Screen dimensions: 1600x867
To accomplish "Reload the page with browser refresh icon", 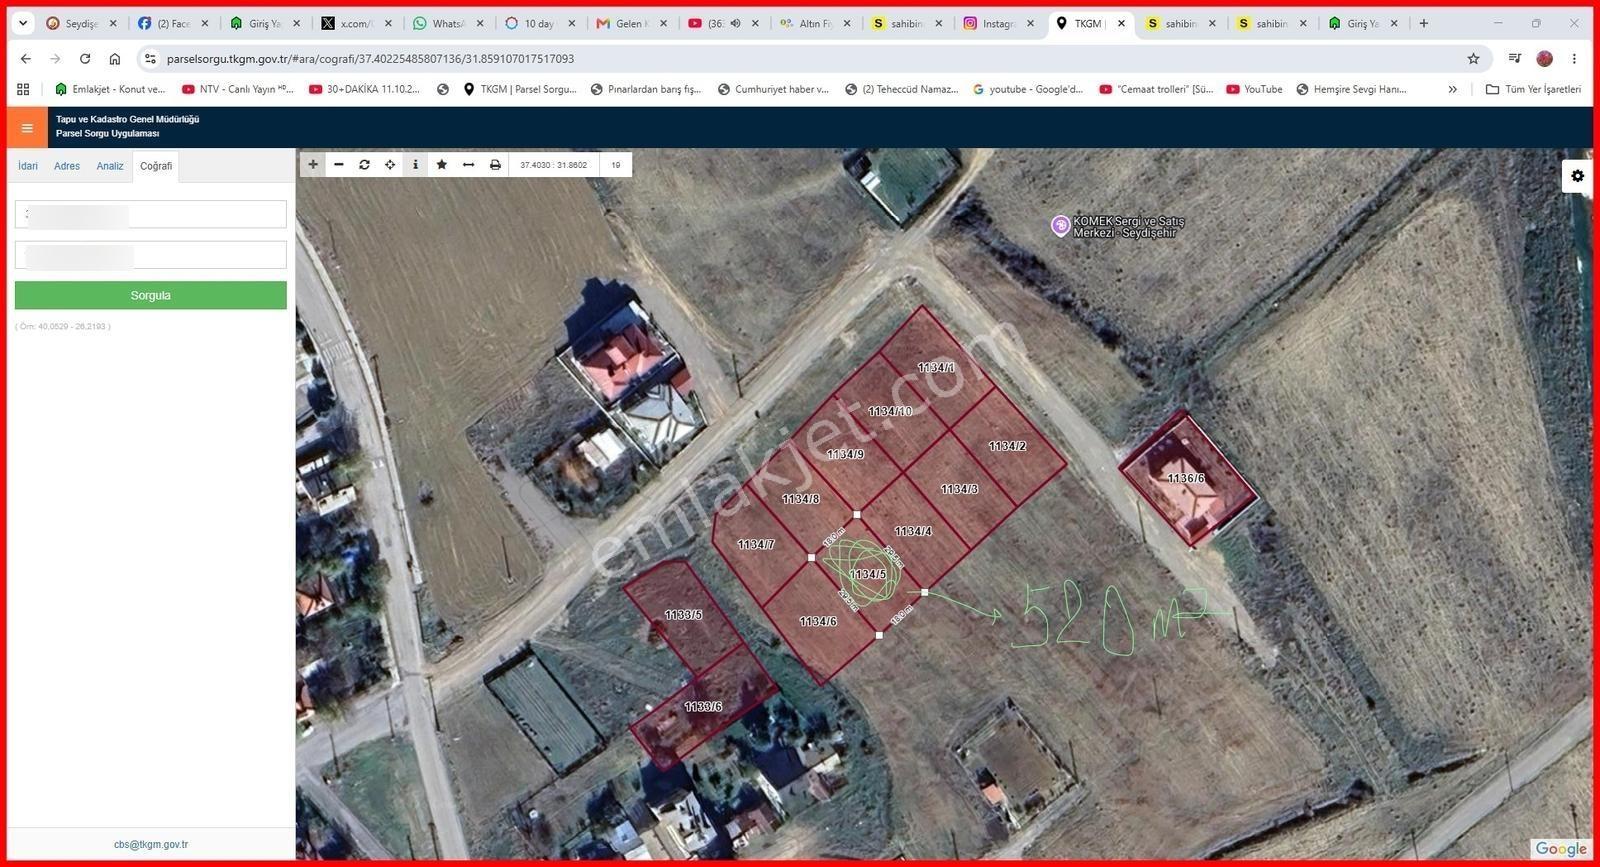I will pyautogui.click(x=85, y=59).
